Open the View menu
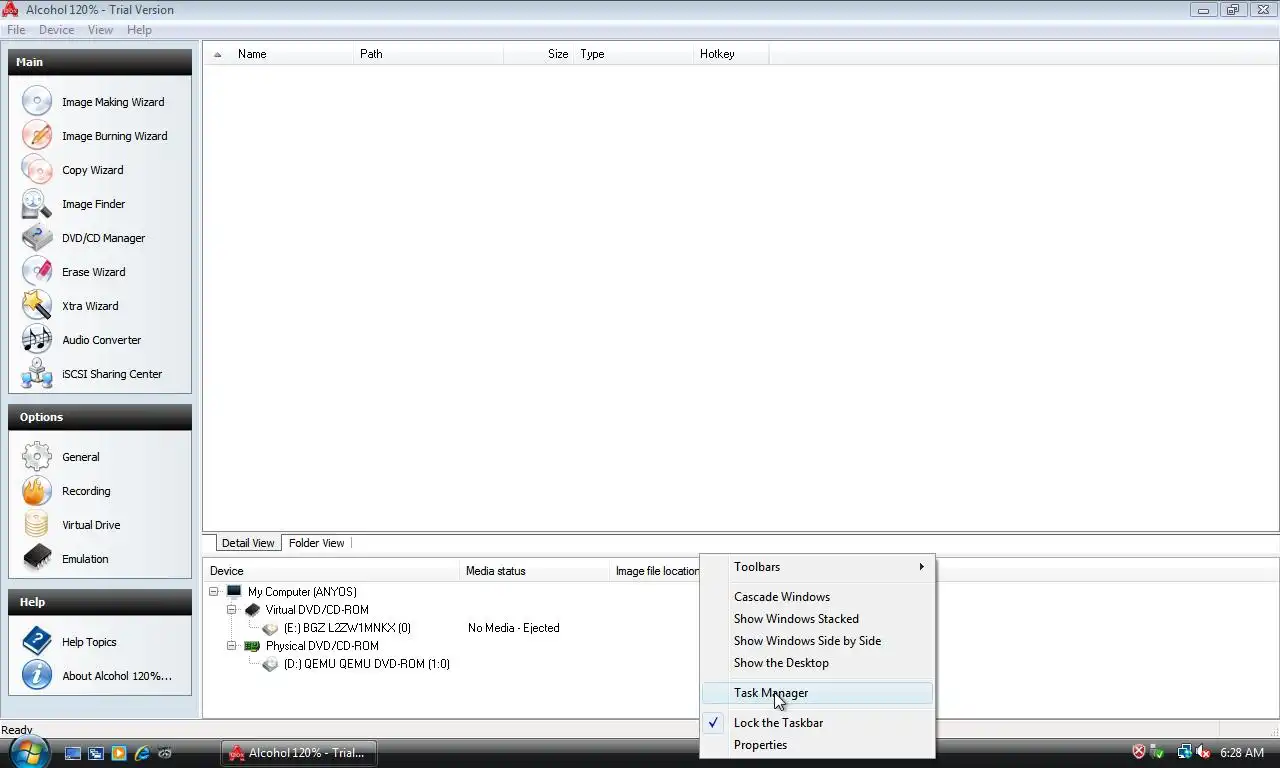Image resolution: width=1280 pixels, height=768 pixels. point(100,30)
